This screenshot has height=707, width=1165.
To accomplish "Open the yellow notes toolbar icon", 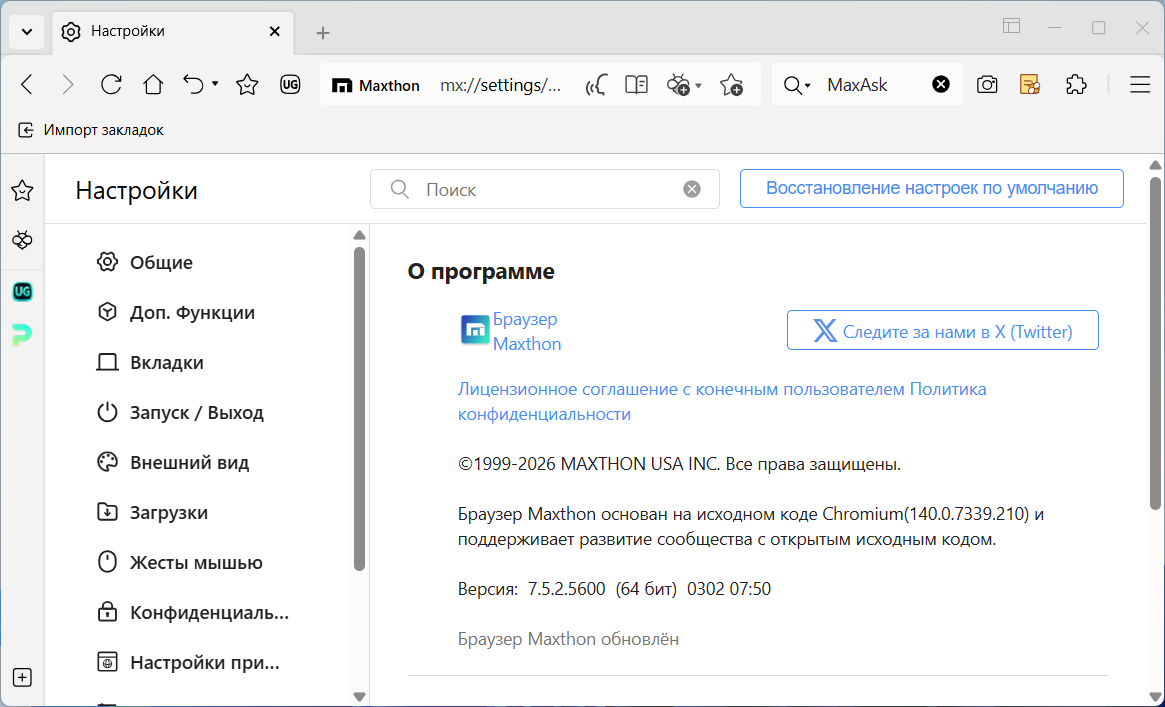I will (1030, 85).
